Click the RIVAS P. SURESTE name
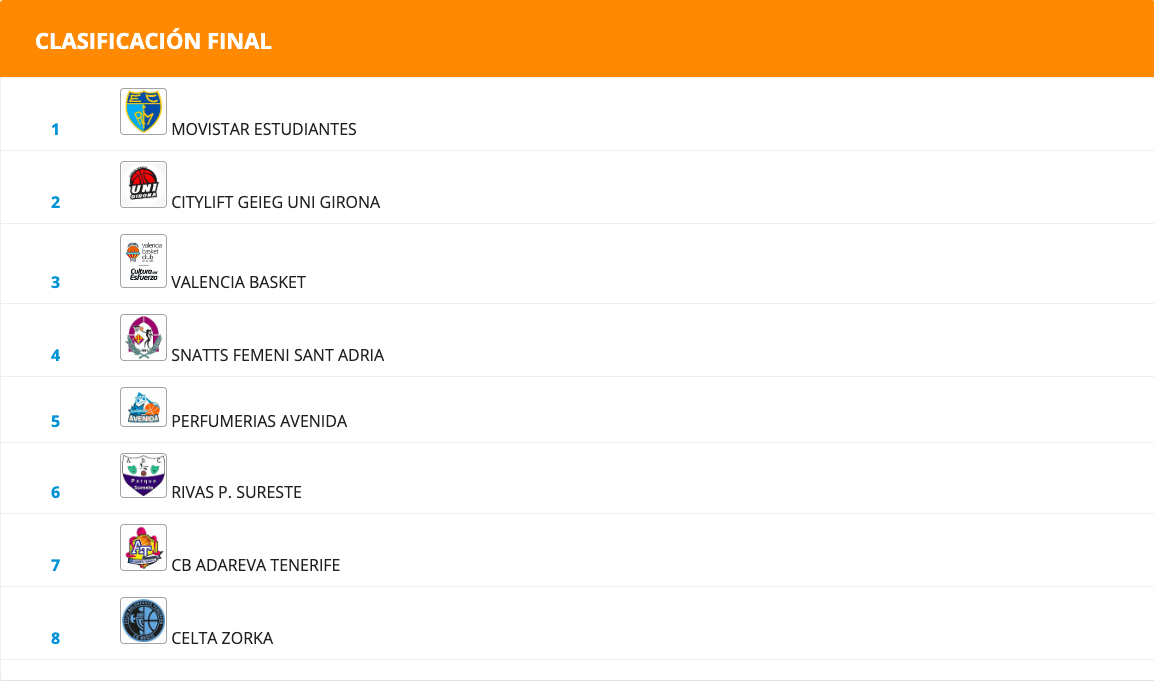The image size is (1154, 681). (x=237, y=492)
